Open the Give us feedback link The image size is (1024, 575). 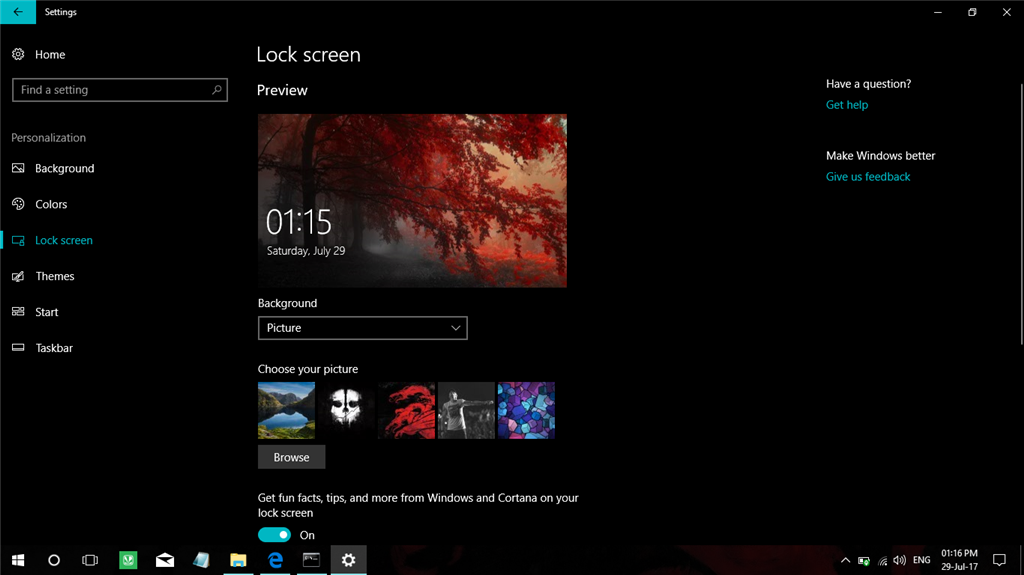tap(868, 176)
